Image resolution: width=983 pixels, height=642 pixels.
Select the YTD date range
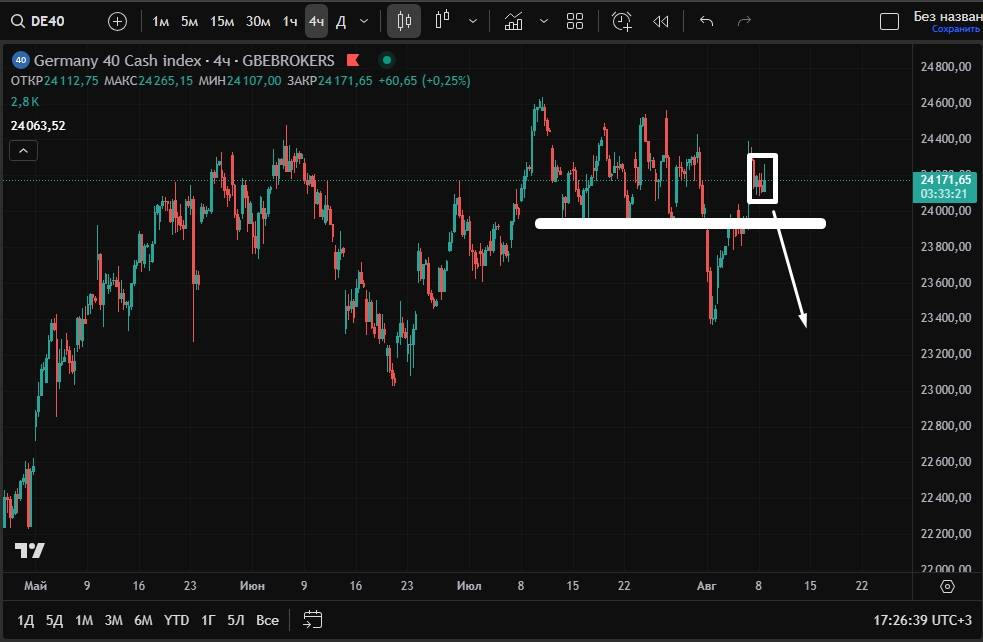[176, 620]
